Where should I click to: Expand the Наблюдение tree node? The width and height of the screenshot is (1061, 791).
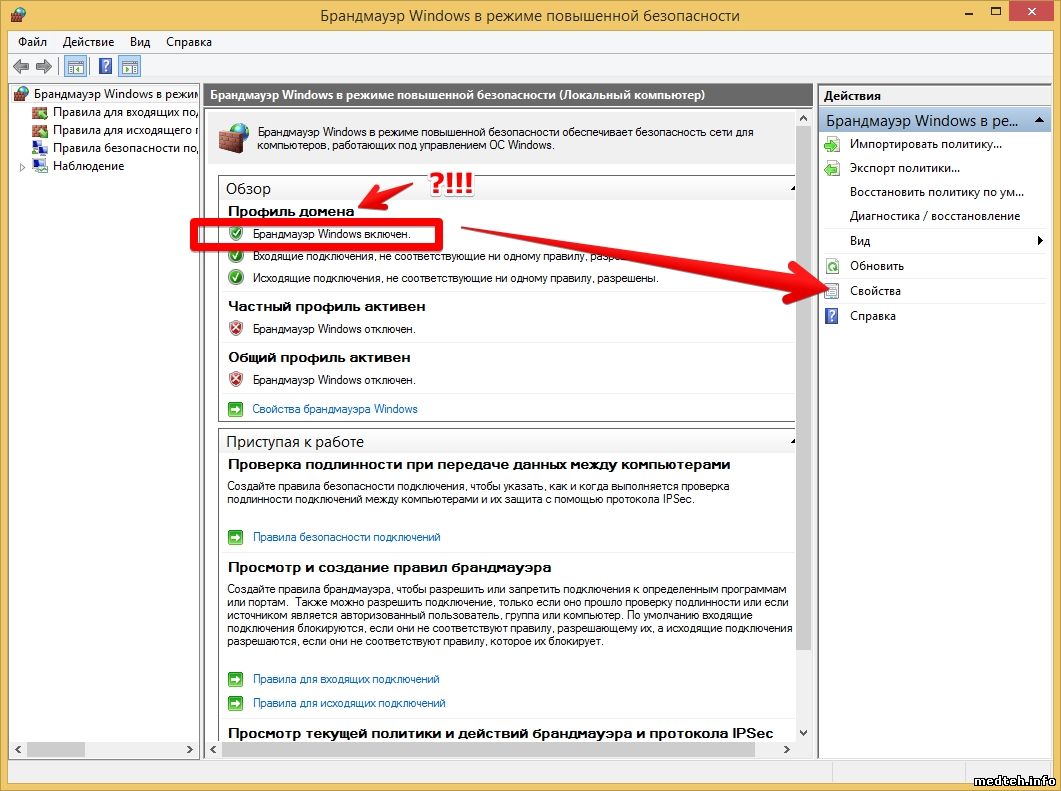tap(23, 167)
